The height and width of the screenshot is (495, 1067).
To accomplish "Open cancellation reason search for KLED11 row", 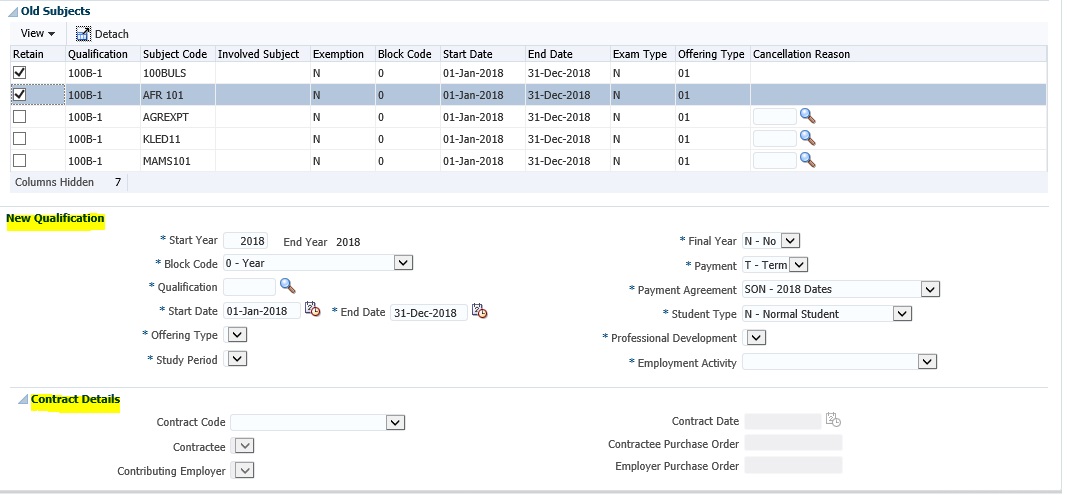I will pos(808,138).
